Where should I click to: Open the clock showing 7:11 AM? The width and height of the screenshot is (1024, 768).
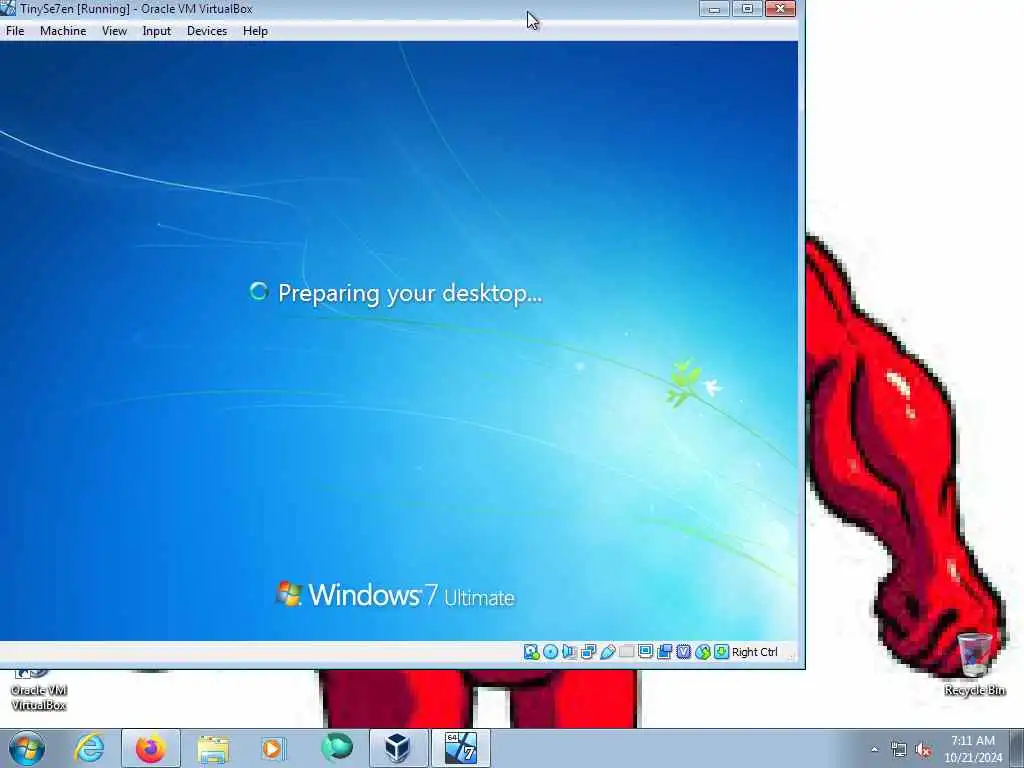coord(972,749)
